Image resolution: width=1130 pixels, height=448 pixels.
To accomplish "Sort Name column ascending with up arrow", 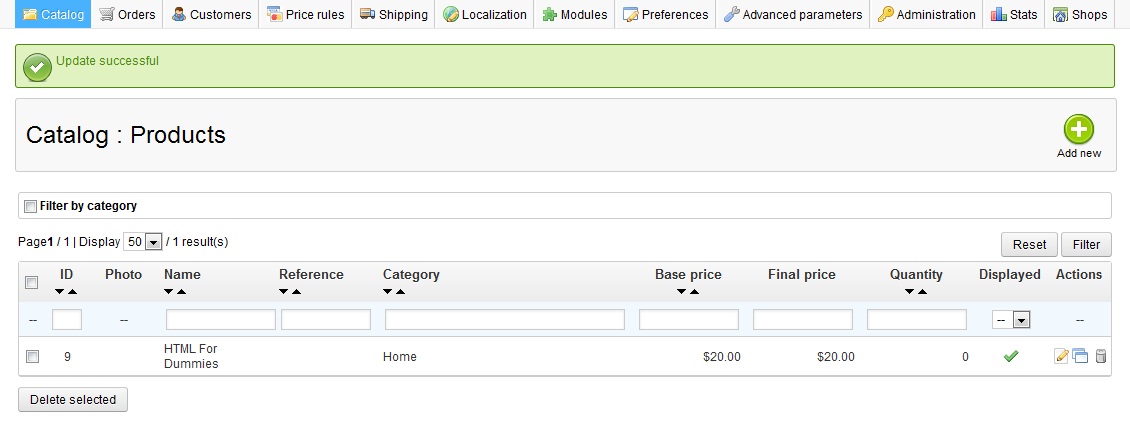I will (181, 291).
